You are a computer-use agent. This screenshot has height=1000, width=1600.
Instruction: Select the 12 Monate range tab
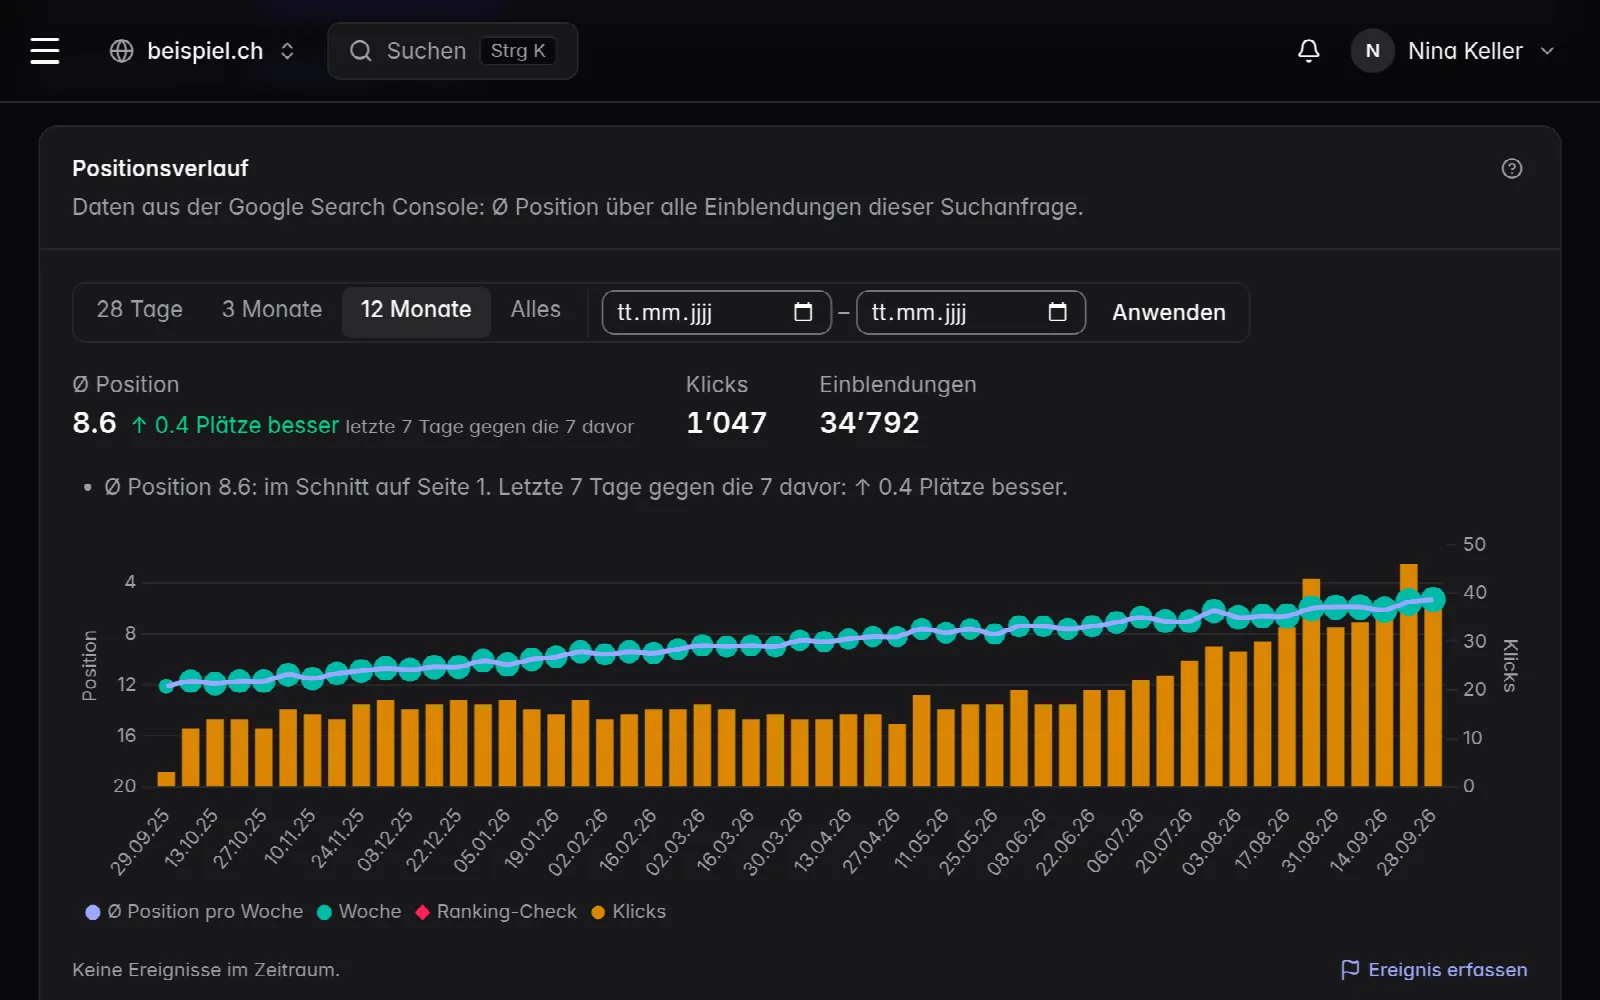[x=416, y=310]
